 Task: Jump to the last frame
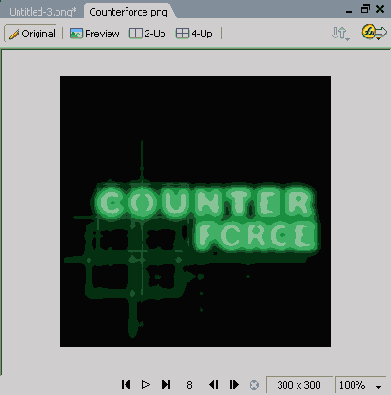click(x=166, y=384)
